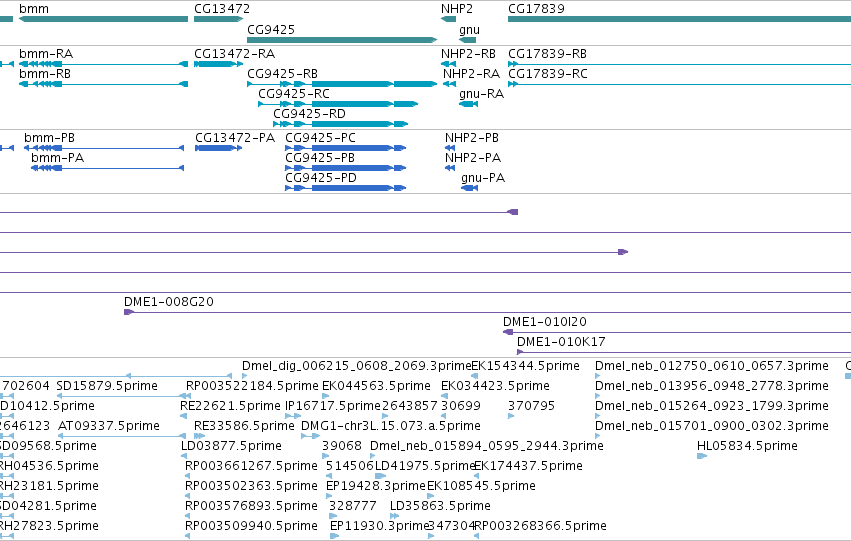Viewport: 851px width, 541px height.
Task: Click EST EP11930.3prime
Action: click(x=380, y=526)
